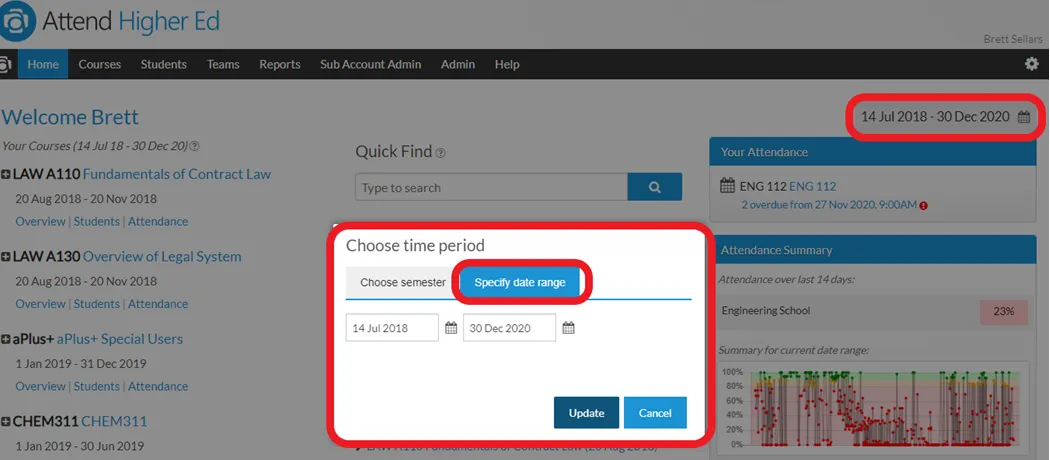Click the Type to search field

tap(492, 187)
